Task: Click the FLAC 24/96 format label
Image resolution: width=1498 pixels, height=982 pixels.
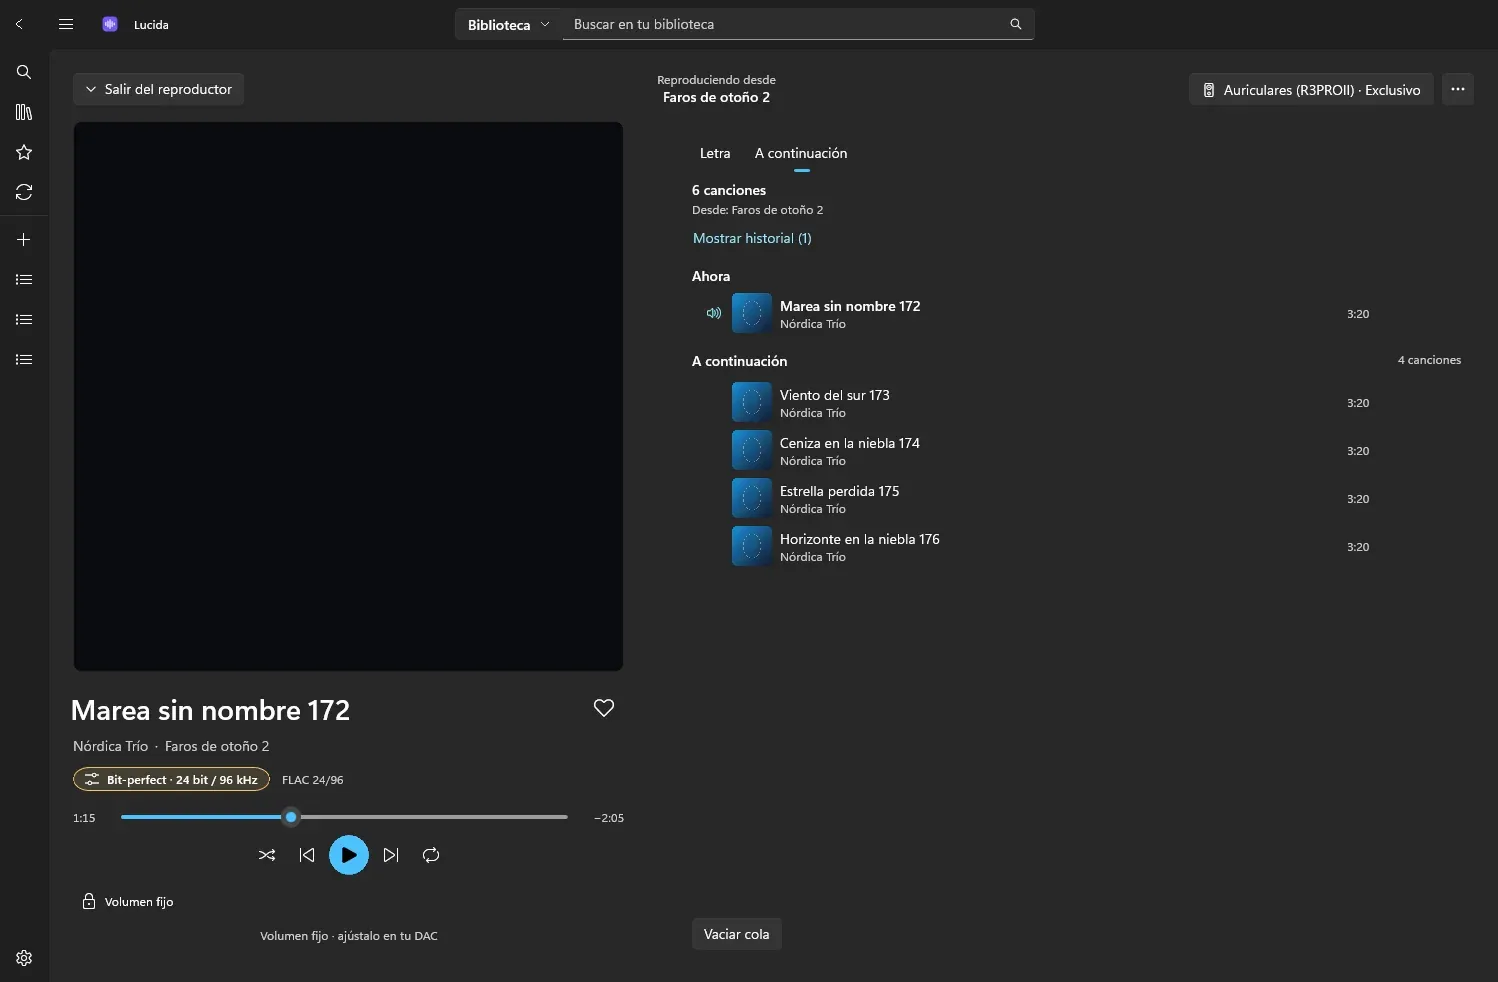Action: (312, 780)
